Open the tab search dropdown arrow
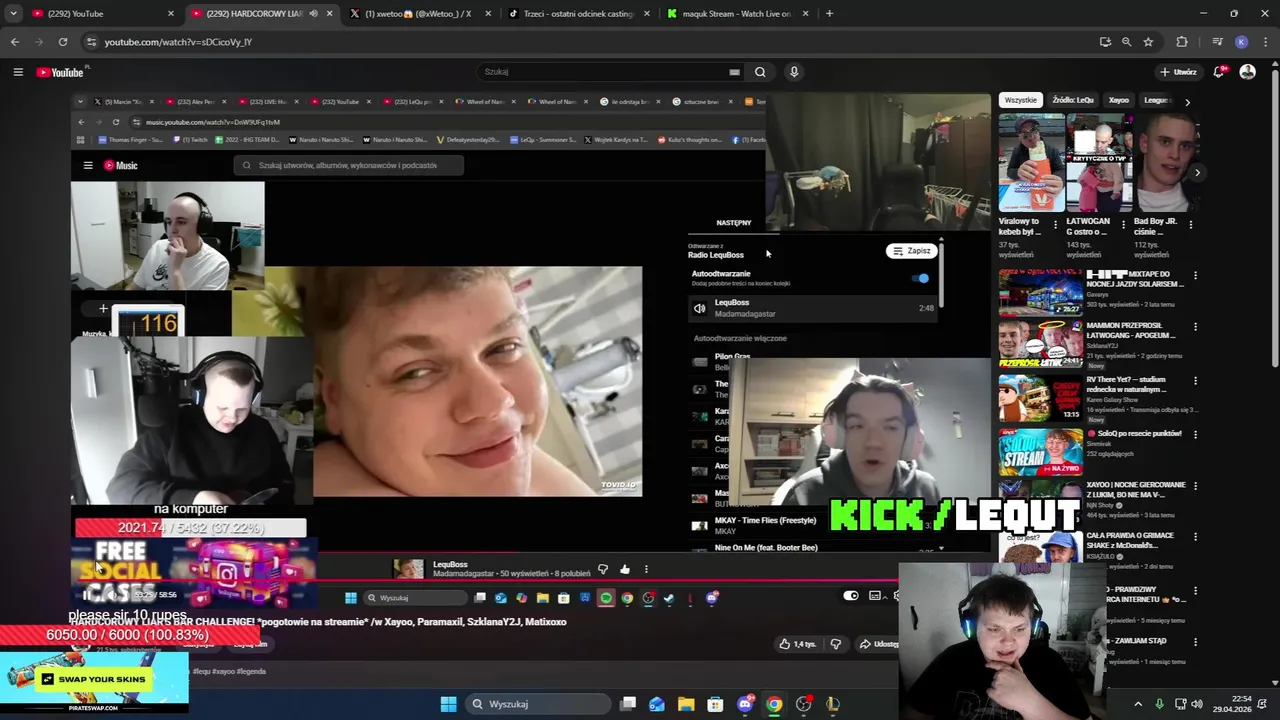This screenshot has width=1280, height=720. coord(13,14)
